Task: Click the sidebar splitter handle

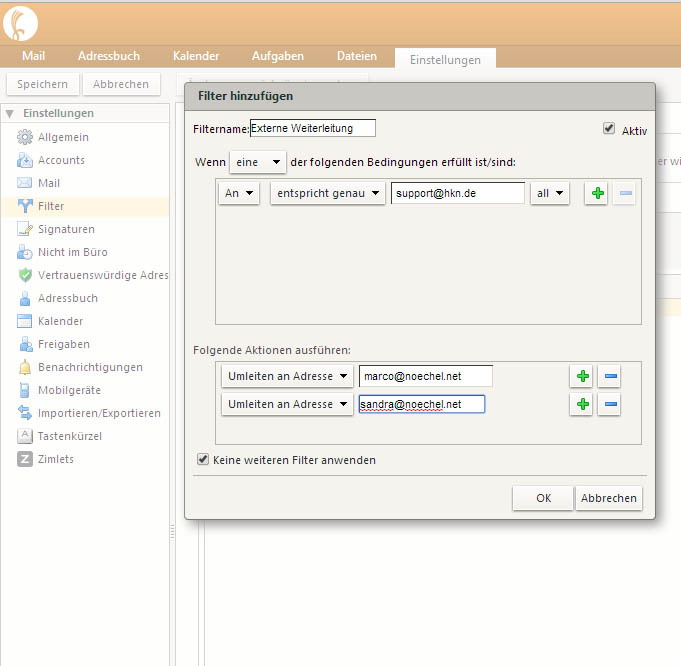Action: [x=172, y=531]
